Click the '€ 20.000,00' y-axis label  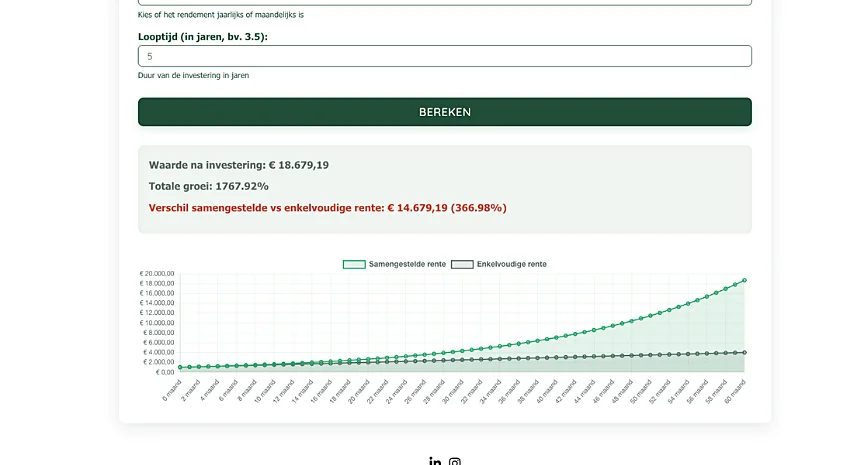(157, 274)
